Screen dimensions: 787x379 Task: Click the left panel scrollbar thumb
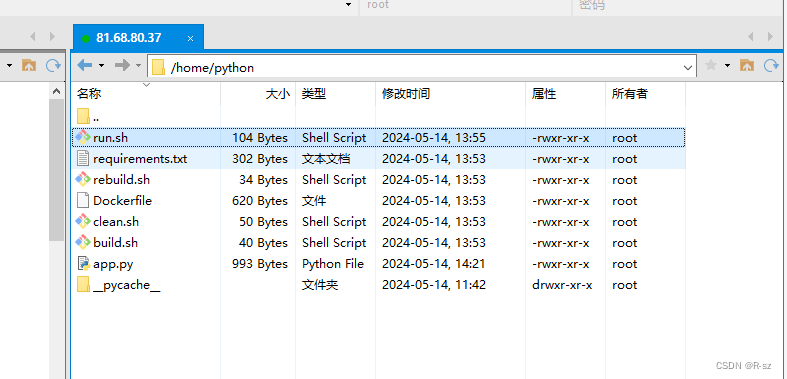56,171
